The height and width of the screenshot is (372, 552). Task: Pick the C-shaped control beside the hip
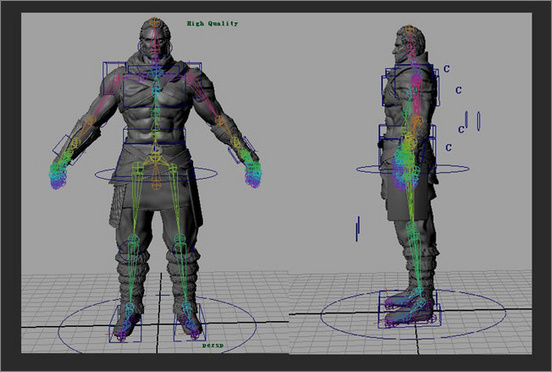coord(448,147)
